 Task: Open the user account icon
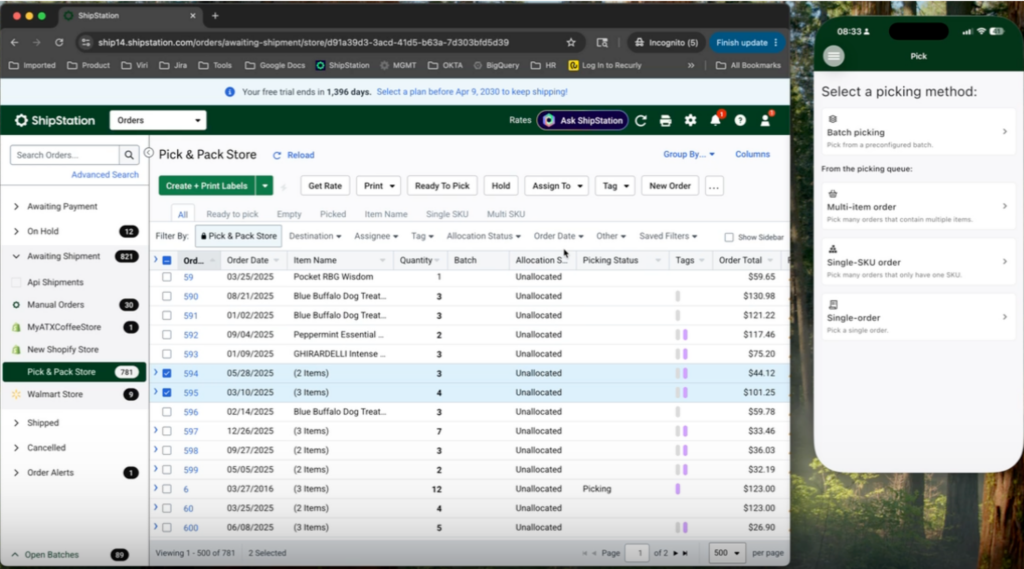[x=765, y=120]
